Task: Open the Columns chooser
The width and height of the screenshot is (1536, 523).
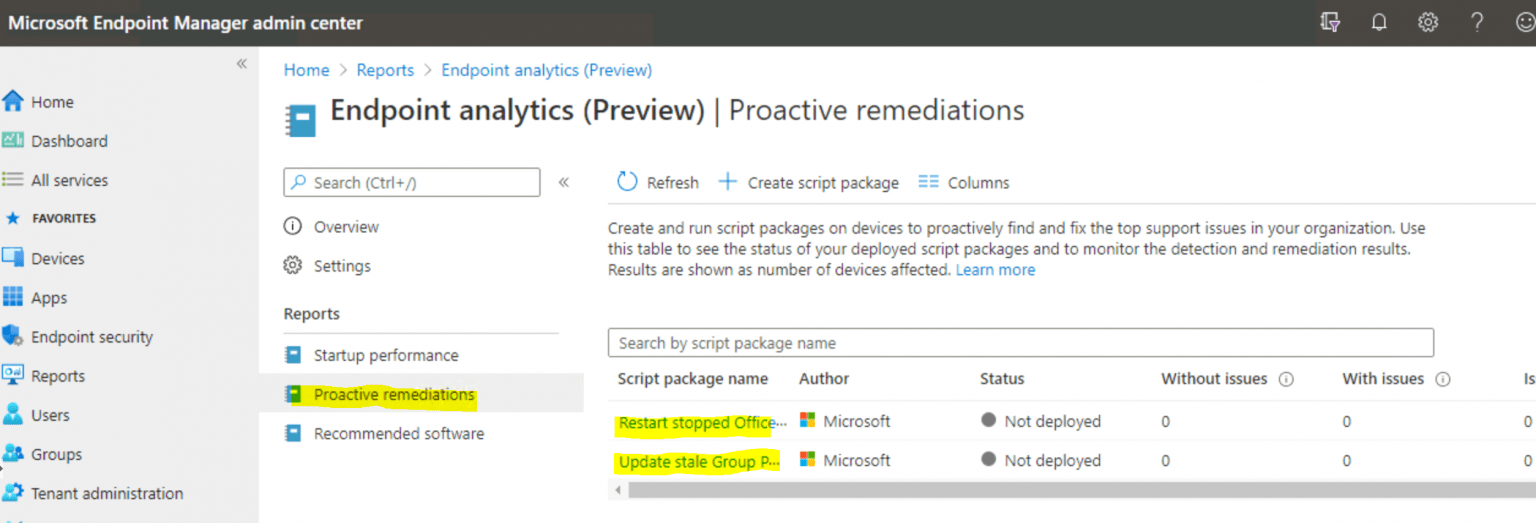Action: (964, 182)
